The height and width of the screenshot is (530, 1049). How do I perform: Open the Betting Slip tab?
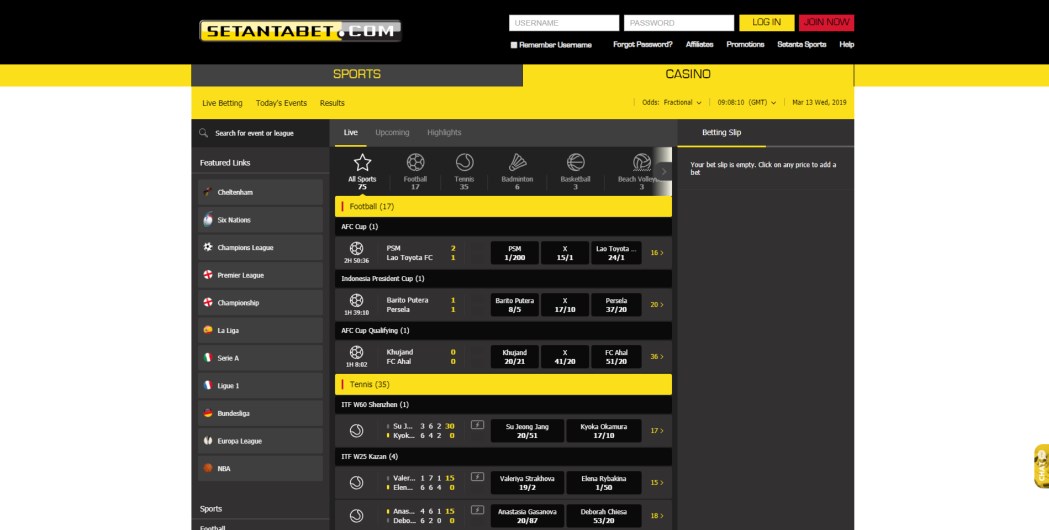click(721, 132)
